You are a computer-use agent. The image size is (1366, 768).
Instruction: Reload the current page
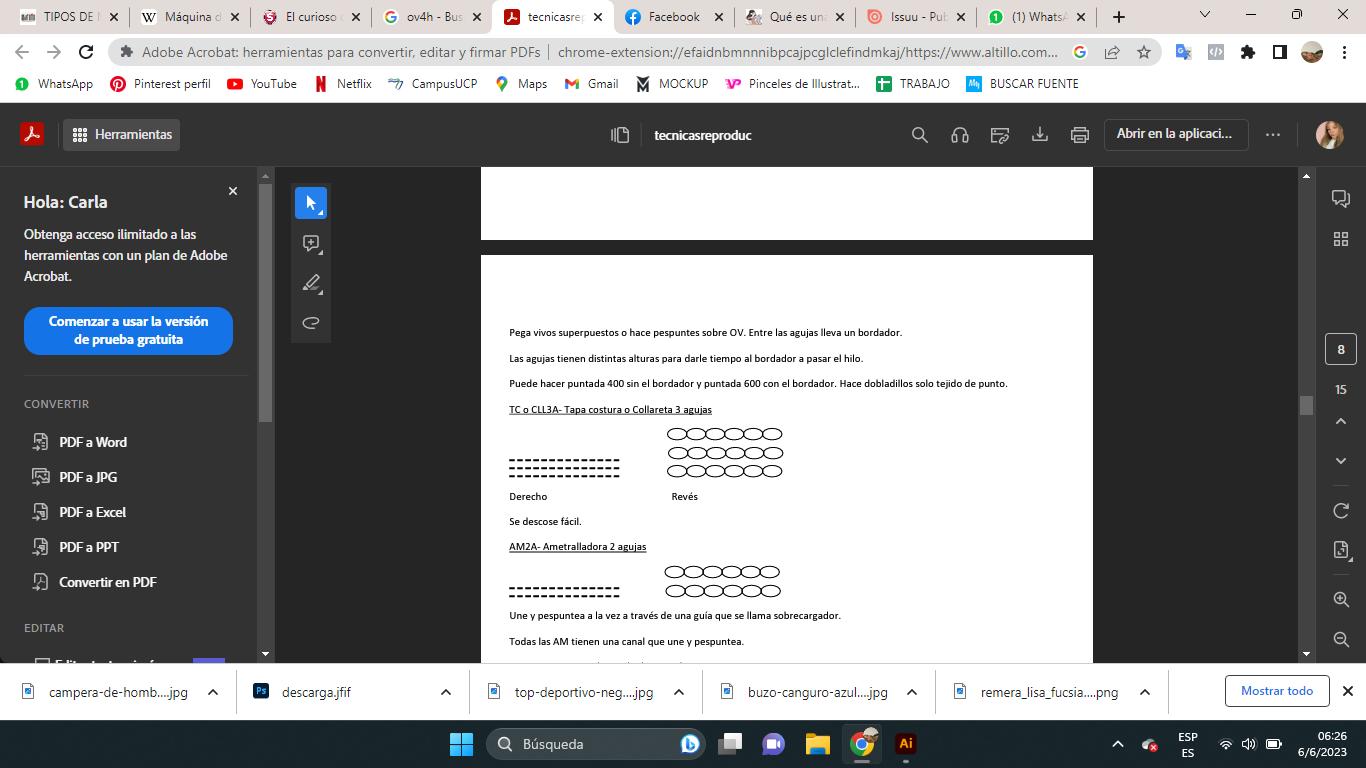[86, 52]
